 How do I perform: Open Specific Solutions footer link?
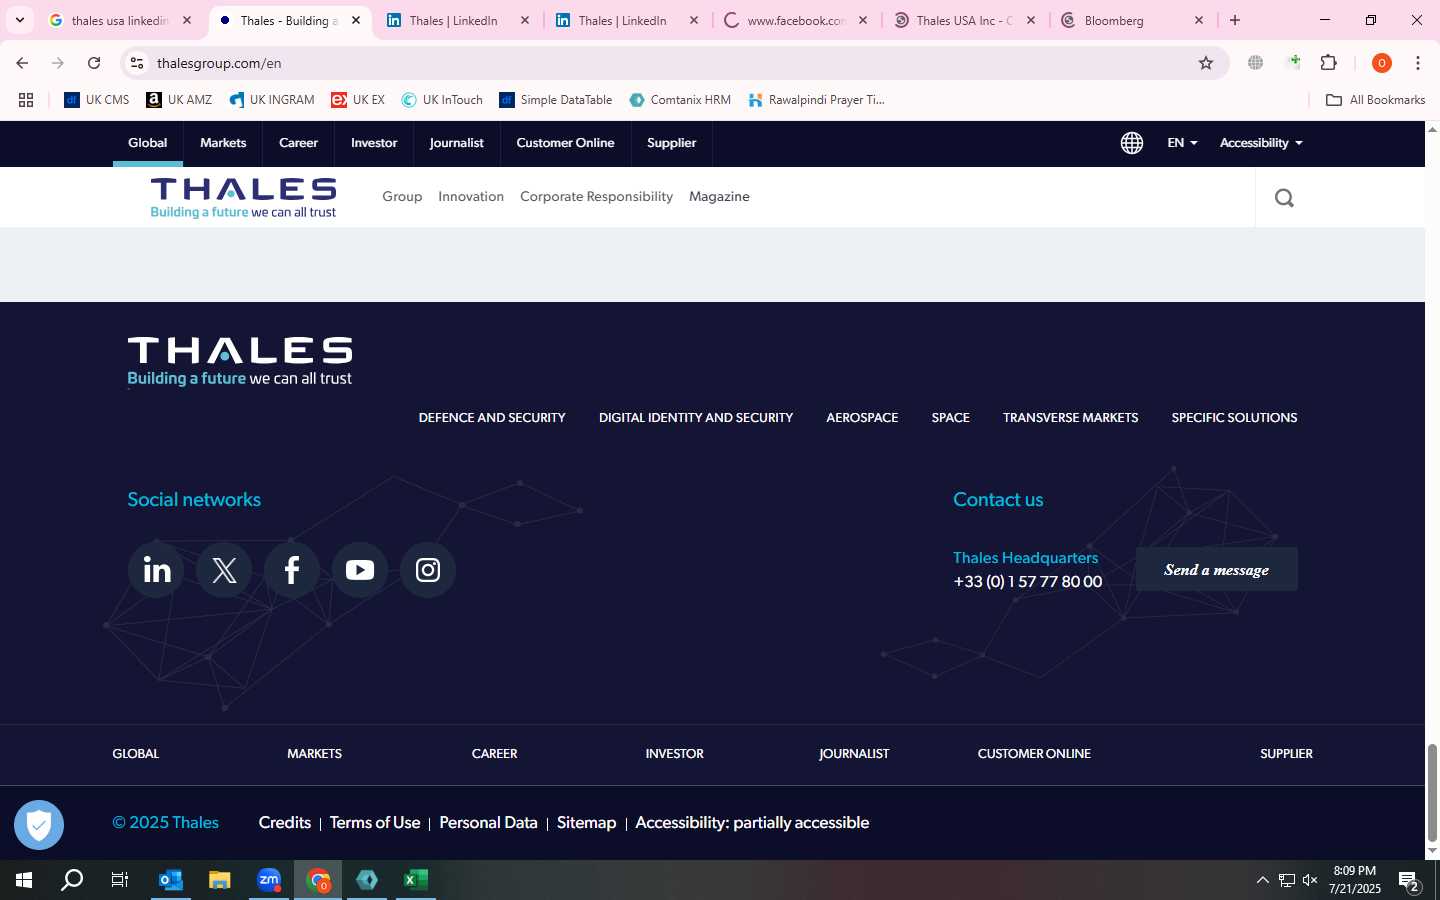pyautogui.click(x=1234, y=418)
